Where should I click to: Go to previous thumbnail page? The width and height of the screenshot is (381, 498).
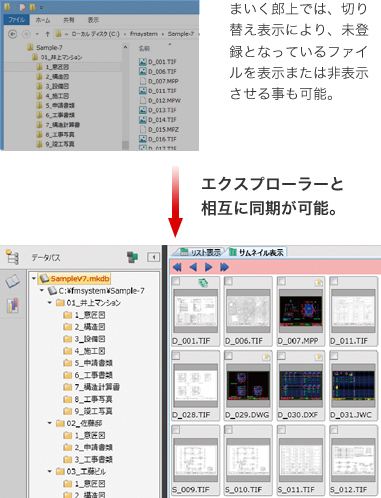point(193,267)
